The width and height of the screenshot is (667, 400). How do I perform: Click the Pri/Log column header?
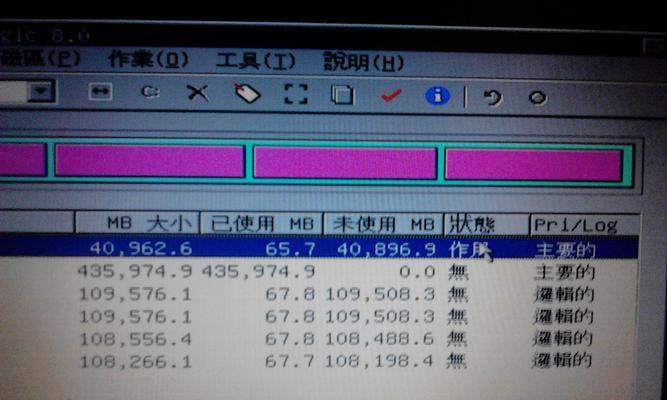pyautogui.click(x=585, y=225)
